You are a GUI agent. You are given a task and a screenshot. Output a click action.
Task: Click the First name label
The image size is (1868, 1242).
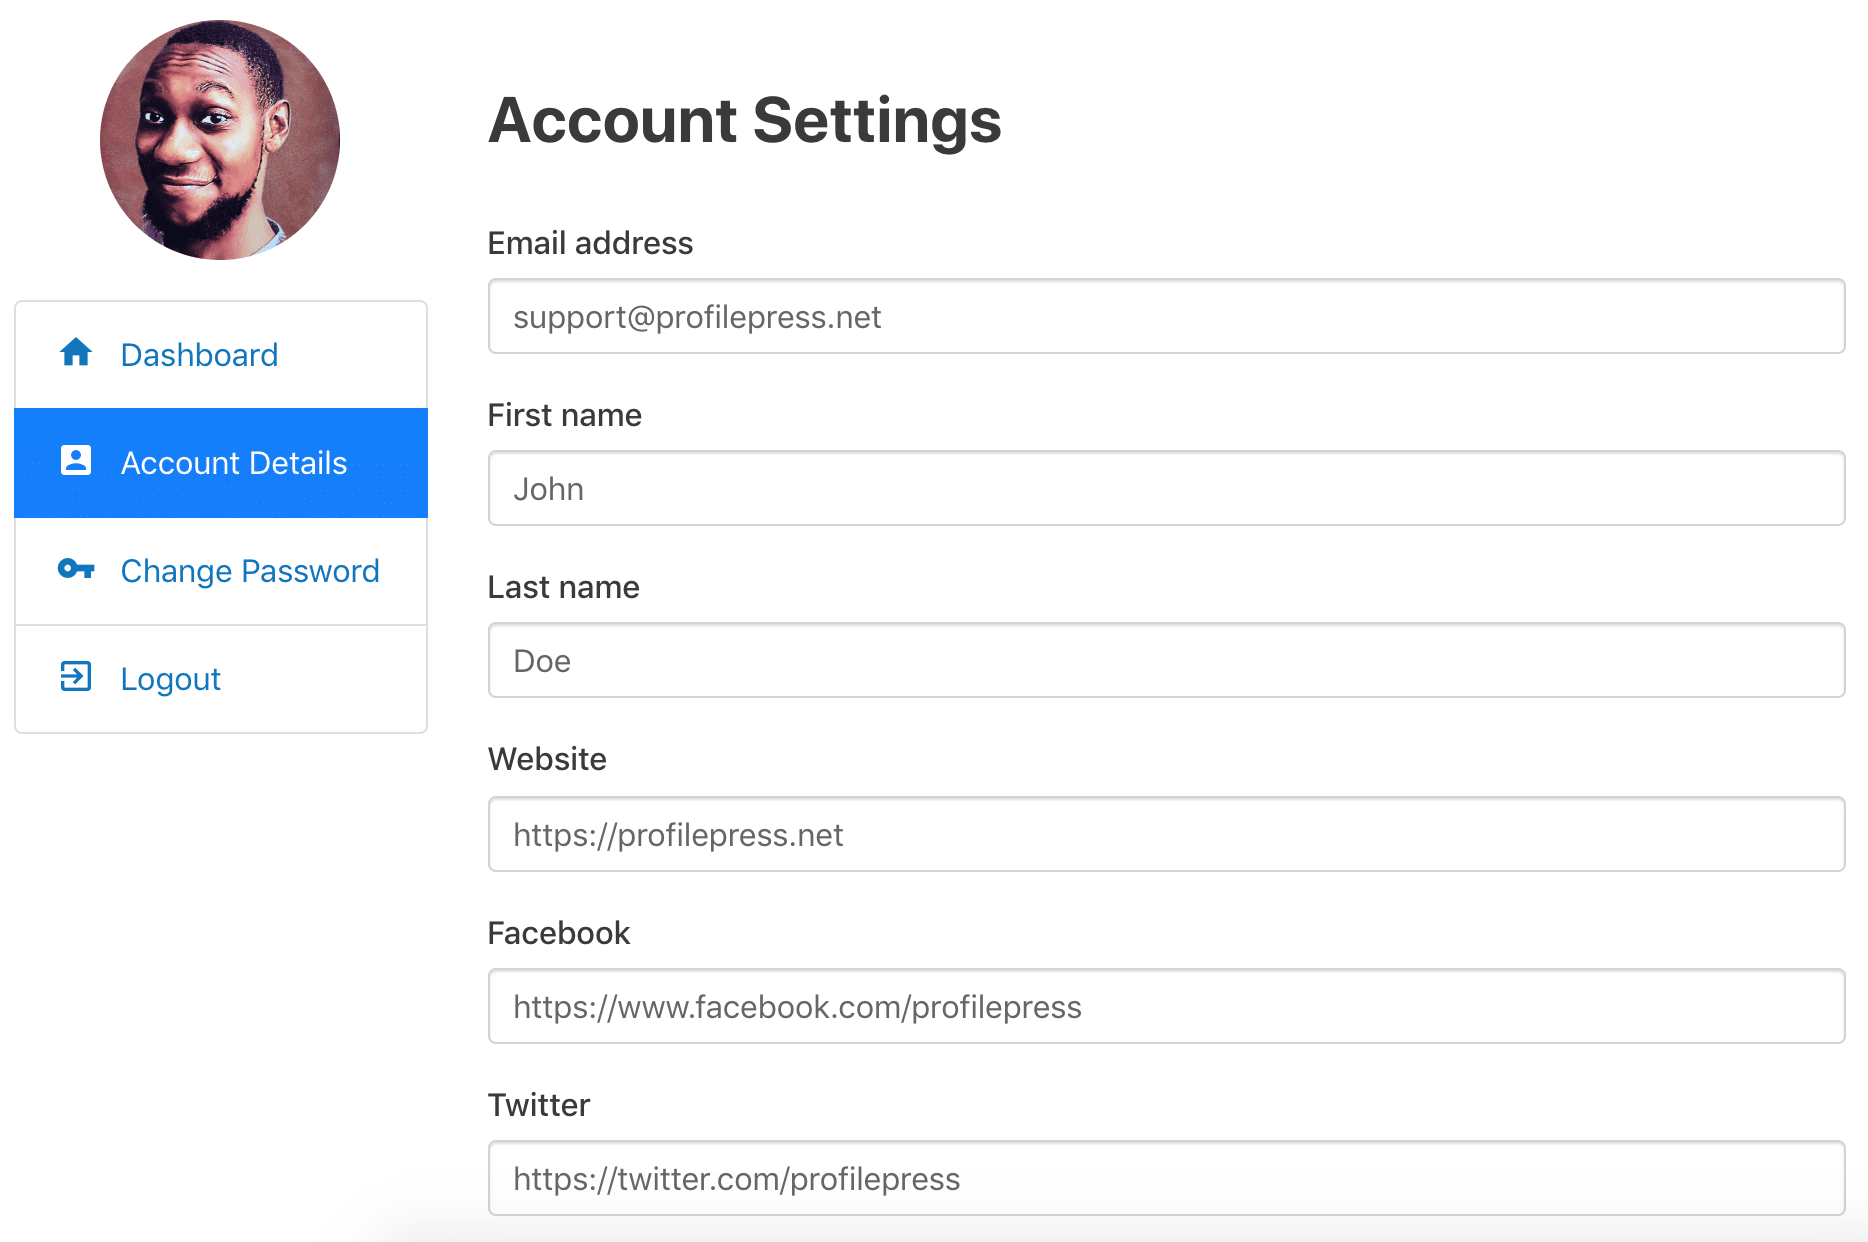(x=565, y=415)
